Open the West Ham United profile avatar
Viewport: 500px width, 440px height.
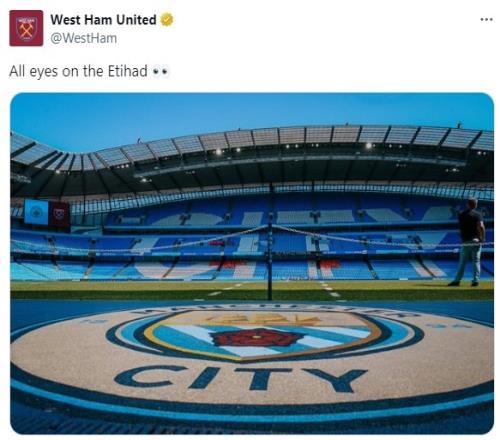26,28
